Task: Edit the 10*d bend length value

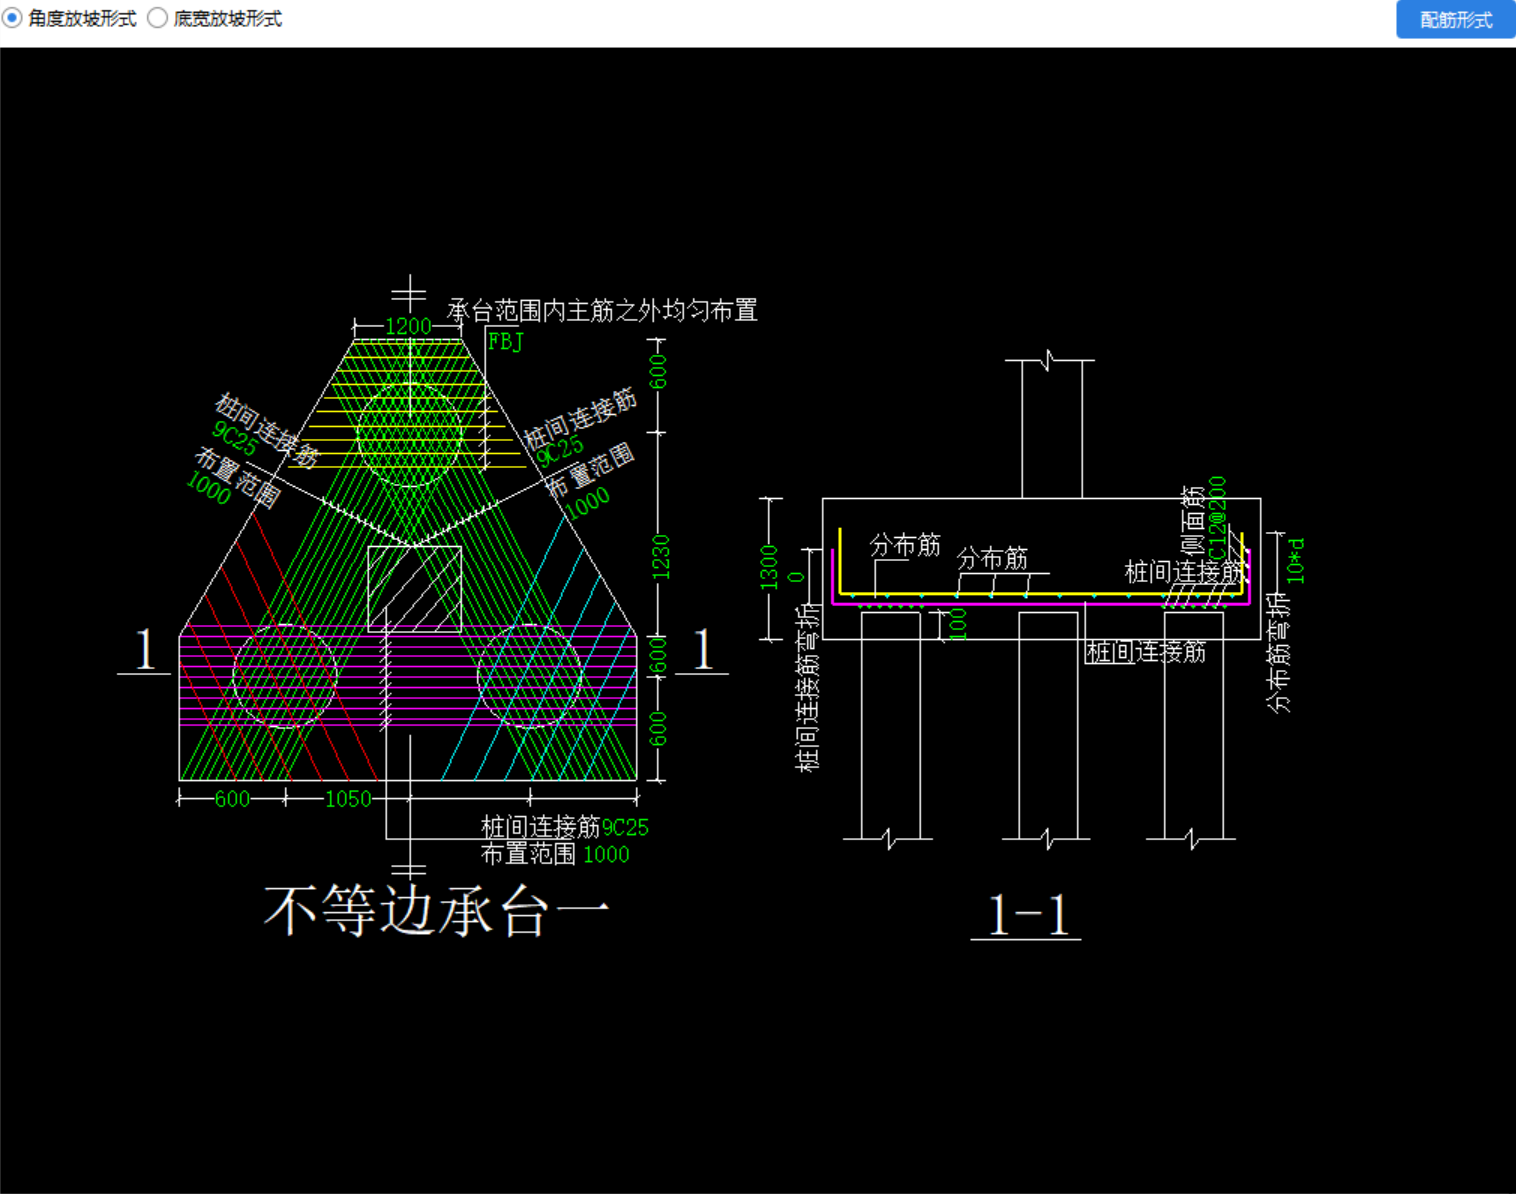Action: click(x=1296, y=561)
